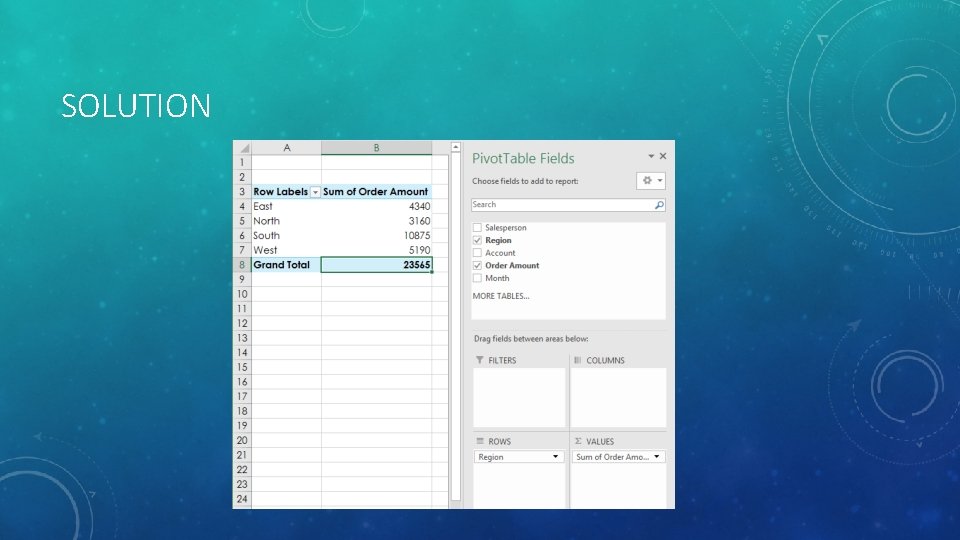Select row 3 header
960x540 pixels.
tap(242, 192)
